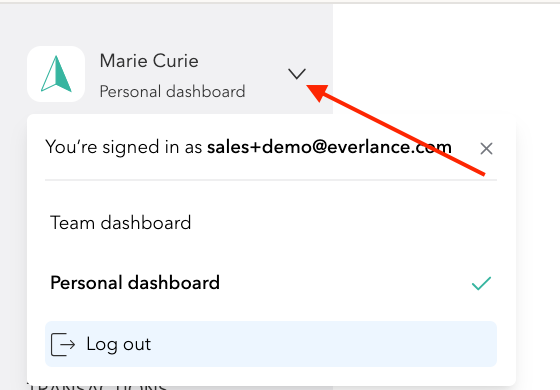Close the signed-in account popup

(486, 149)
